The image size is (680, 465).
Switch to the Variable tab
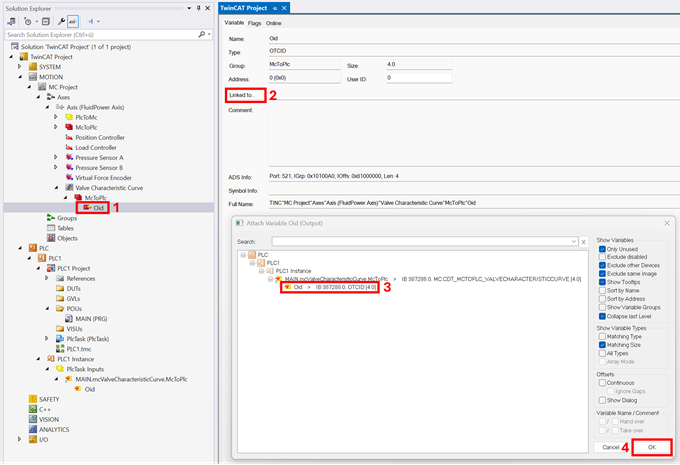(x=234, y=23)
